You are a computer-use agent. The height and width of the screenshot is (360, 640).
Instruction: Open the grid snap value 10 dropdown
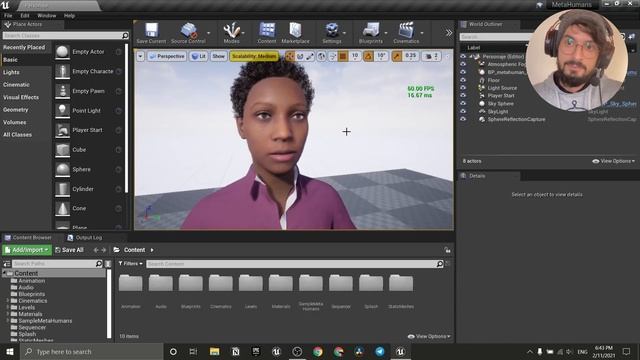point(355,56)
